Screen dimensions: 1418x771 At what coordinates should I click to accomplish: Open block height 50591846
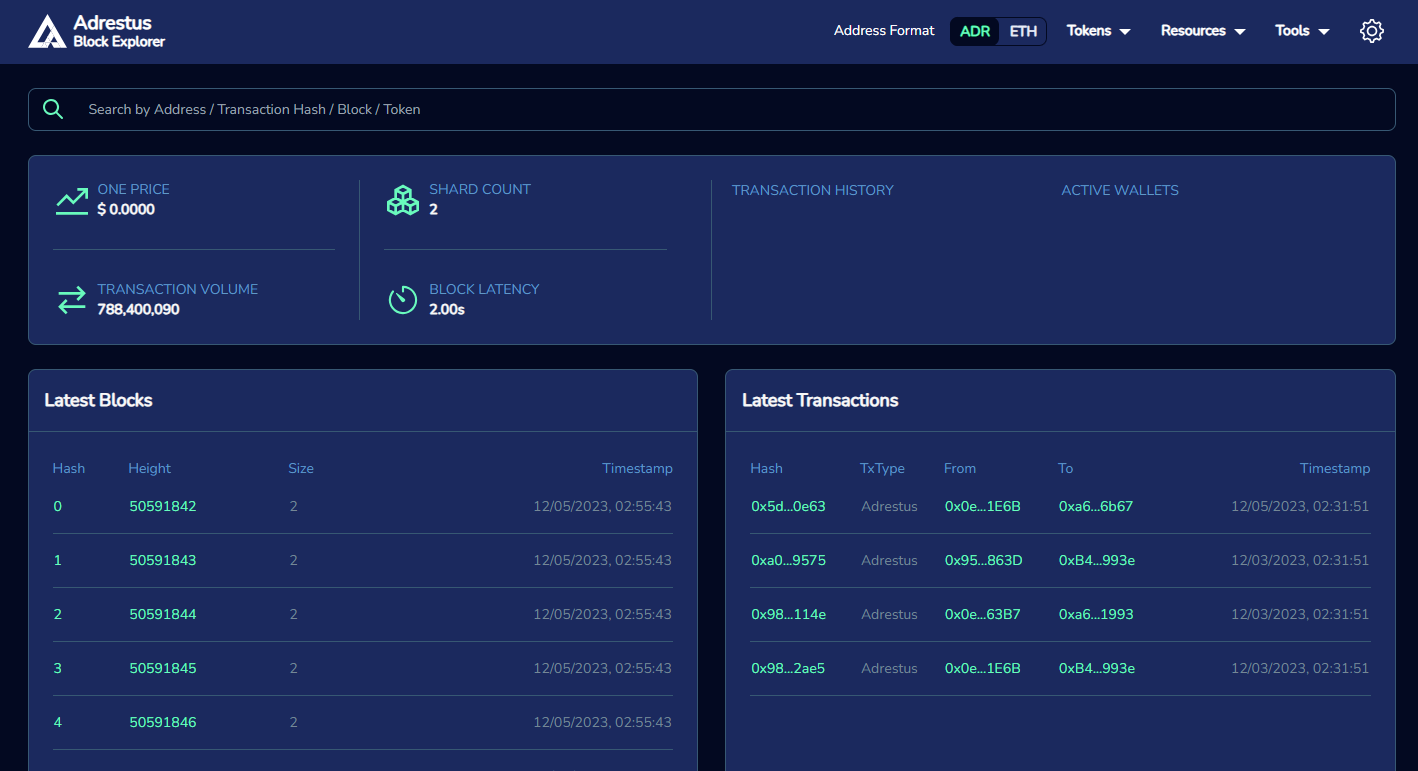[163, 722]
